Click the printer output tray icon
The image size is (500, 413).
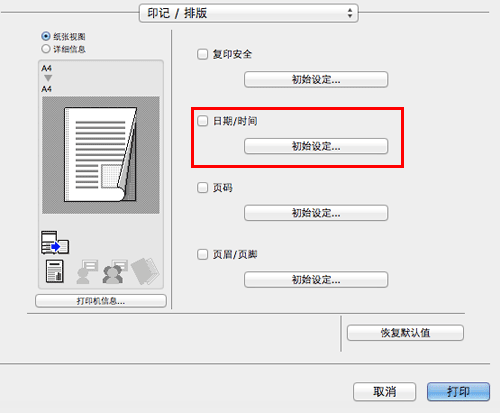[55, 242]
